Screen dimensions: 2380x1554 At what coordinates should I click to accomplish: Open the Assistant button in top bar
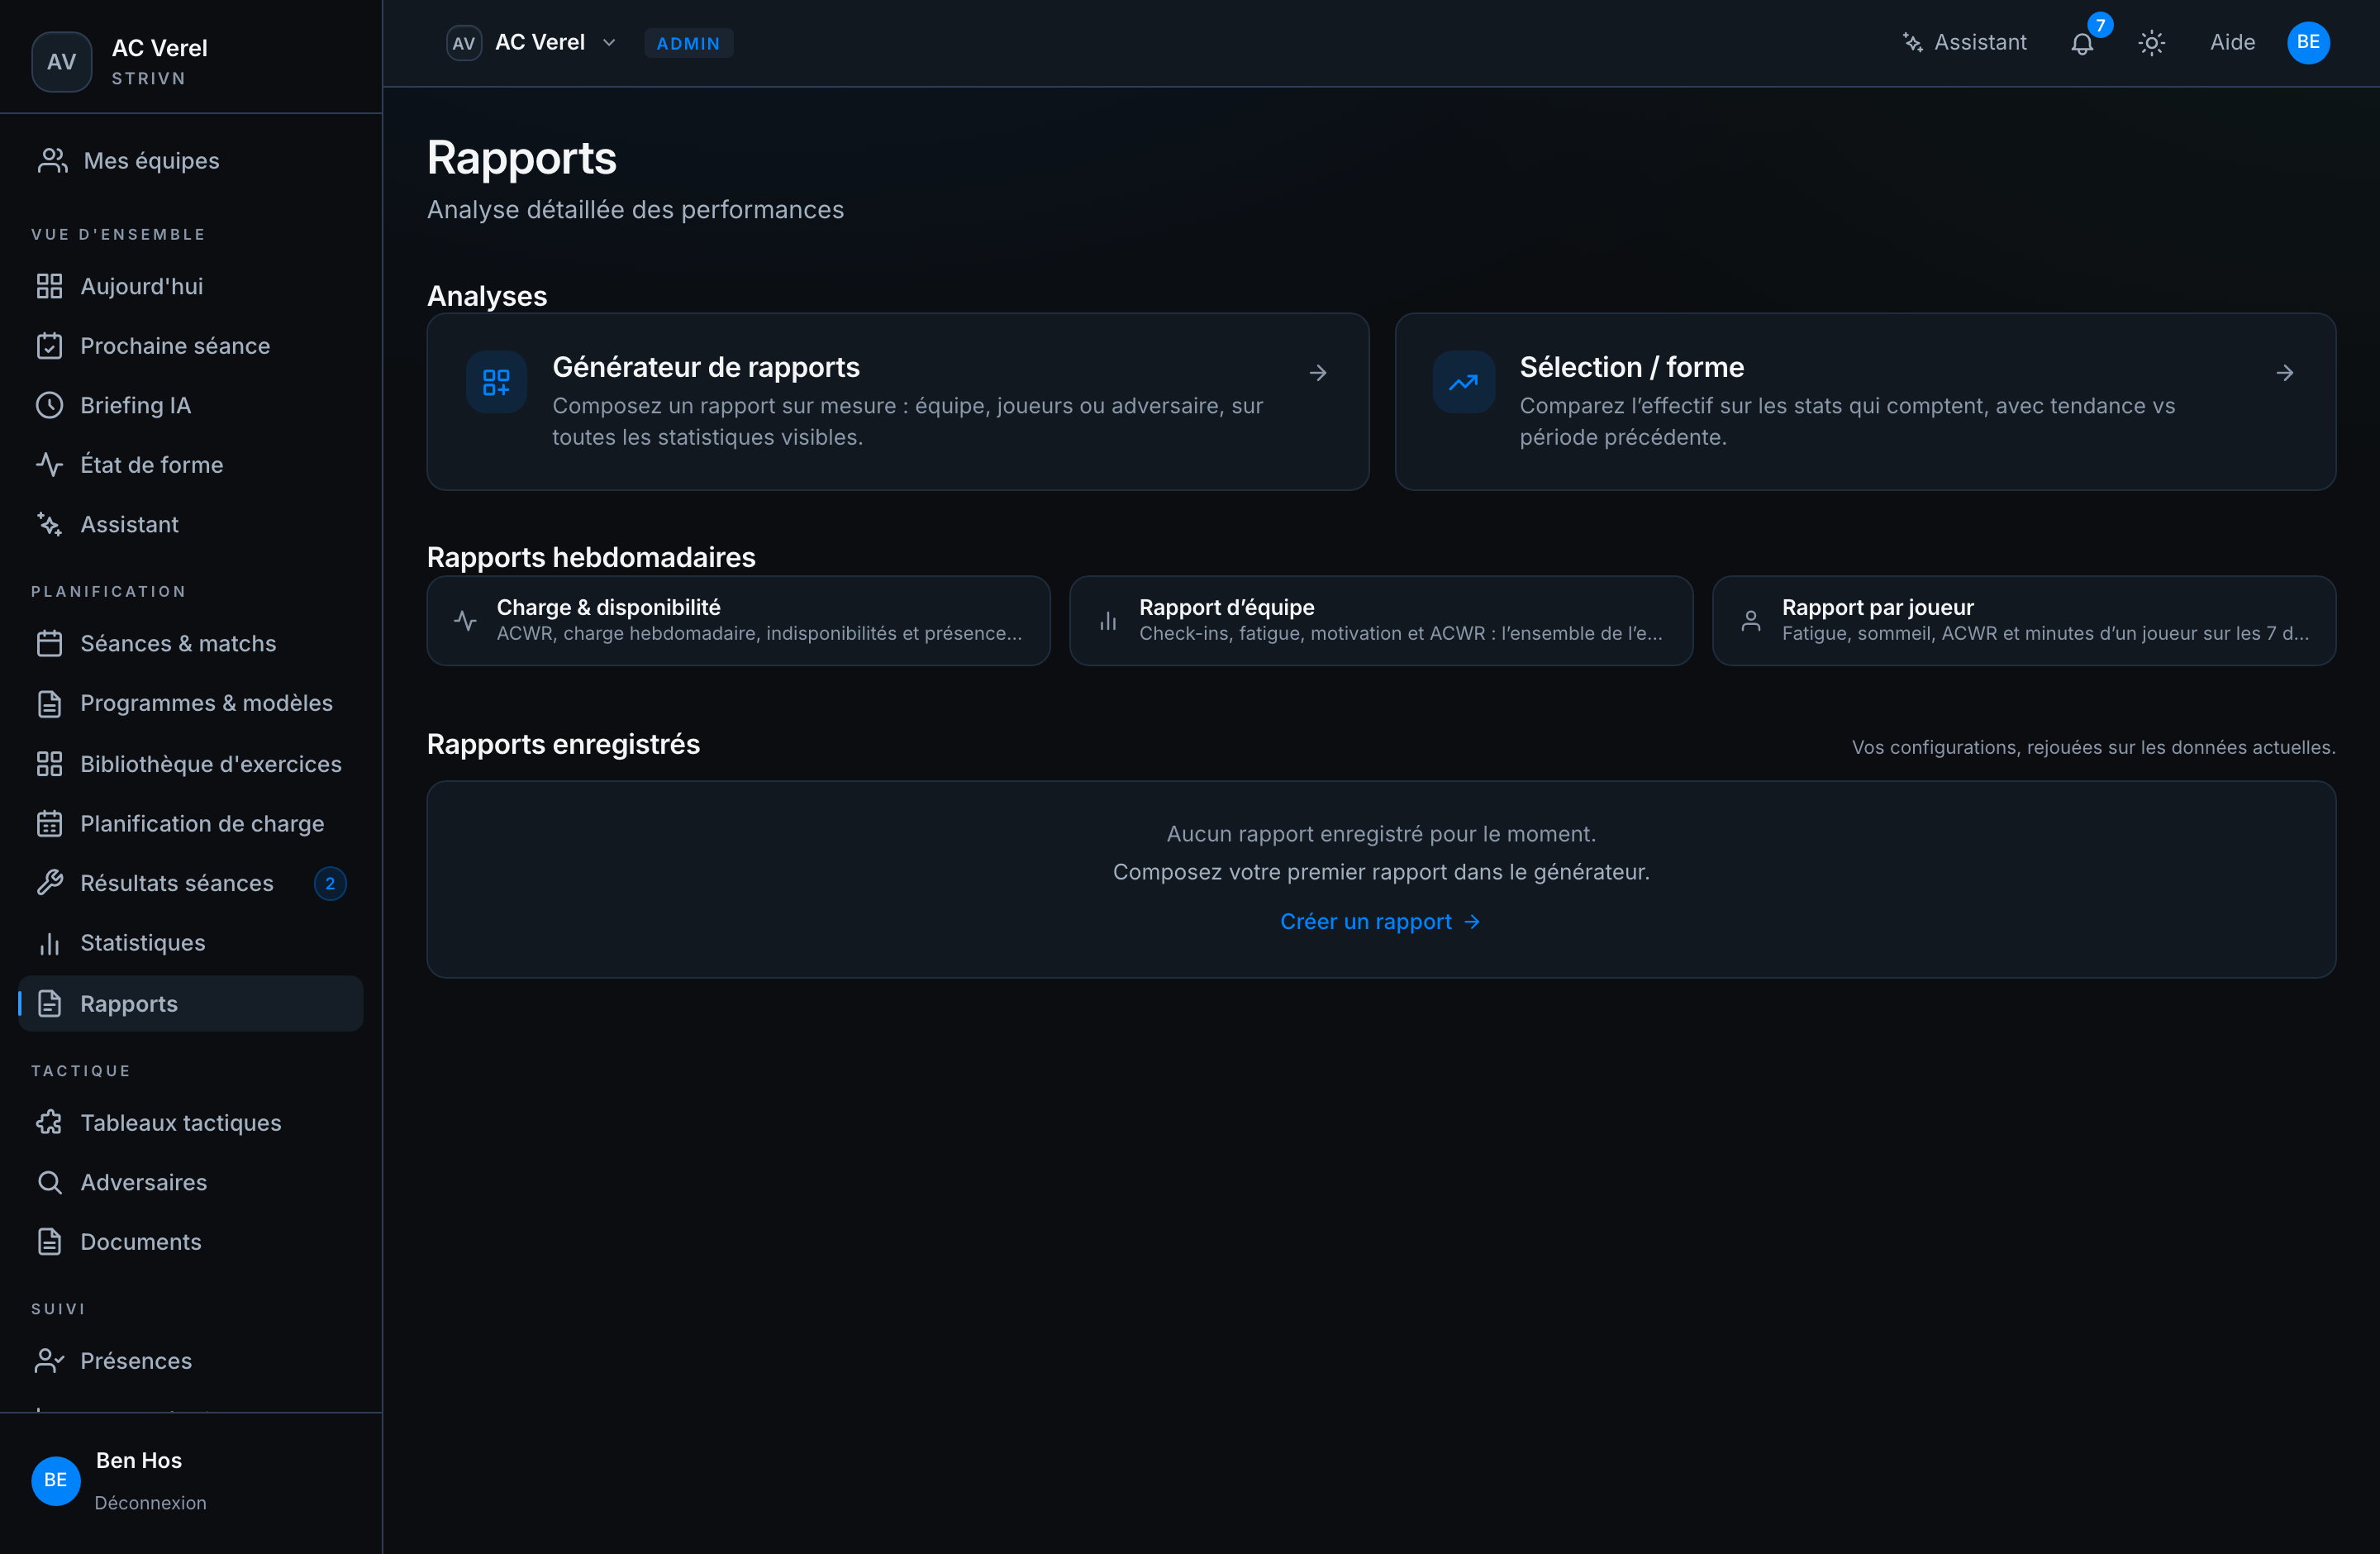point(1964,43)
